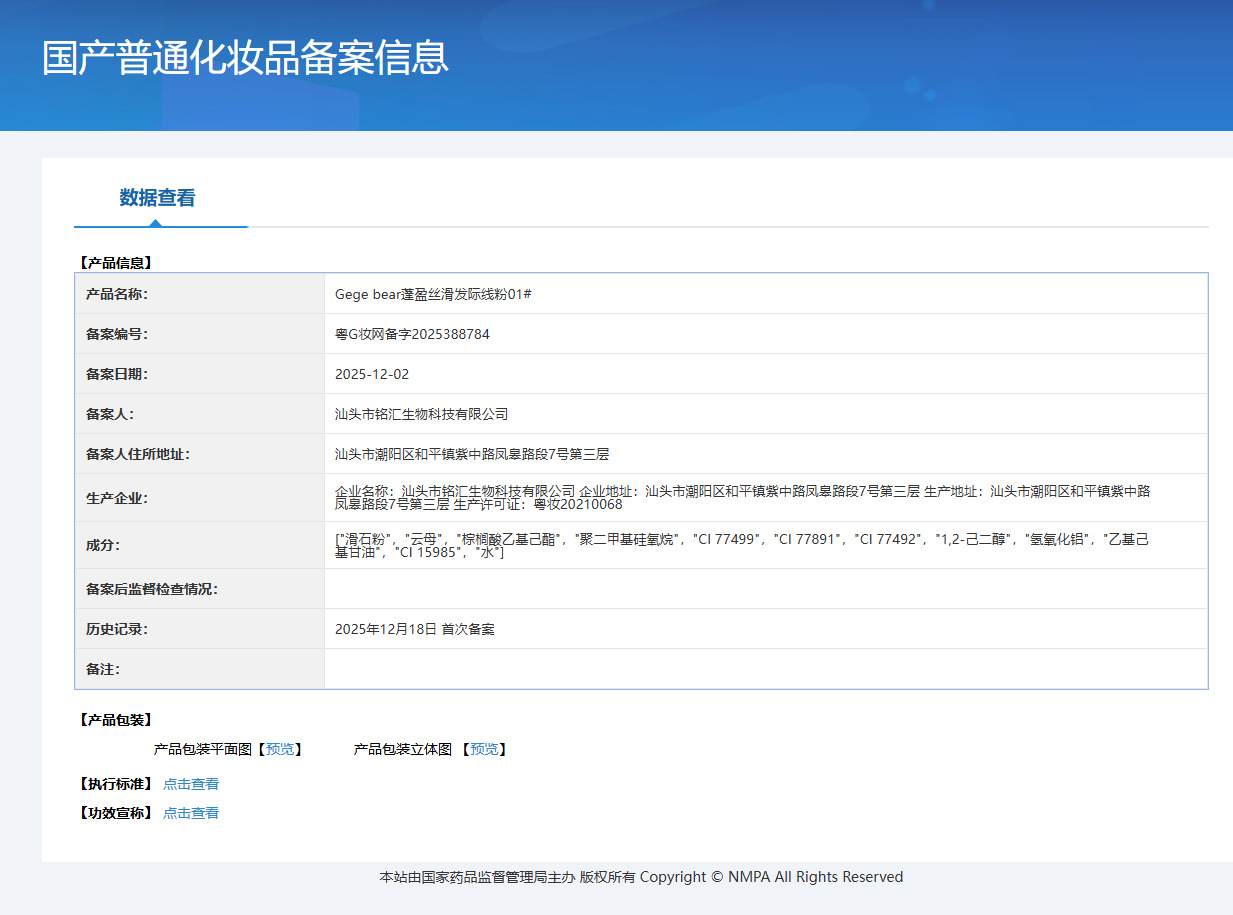
Task: Click the 生产企业 details text
Action: click(x=742, y=497)
